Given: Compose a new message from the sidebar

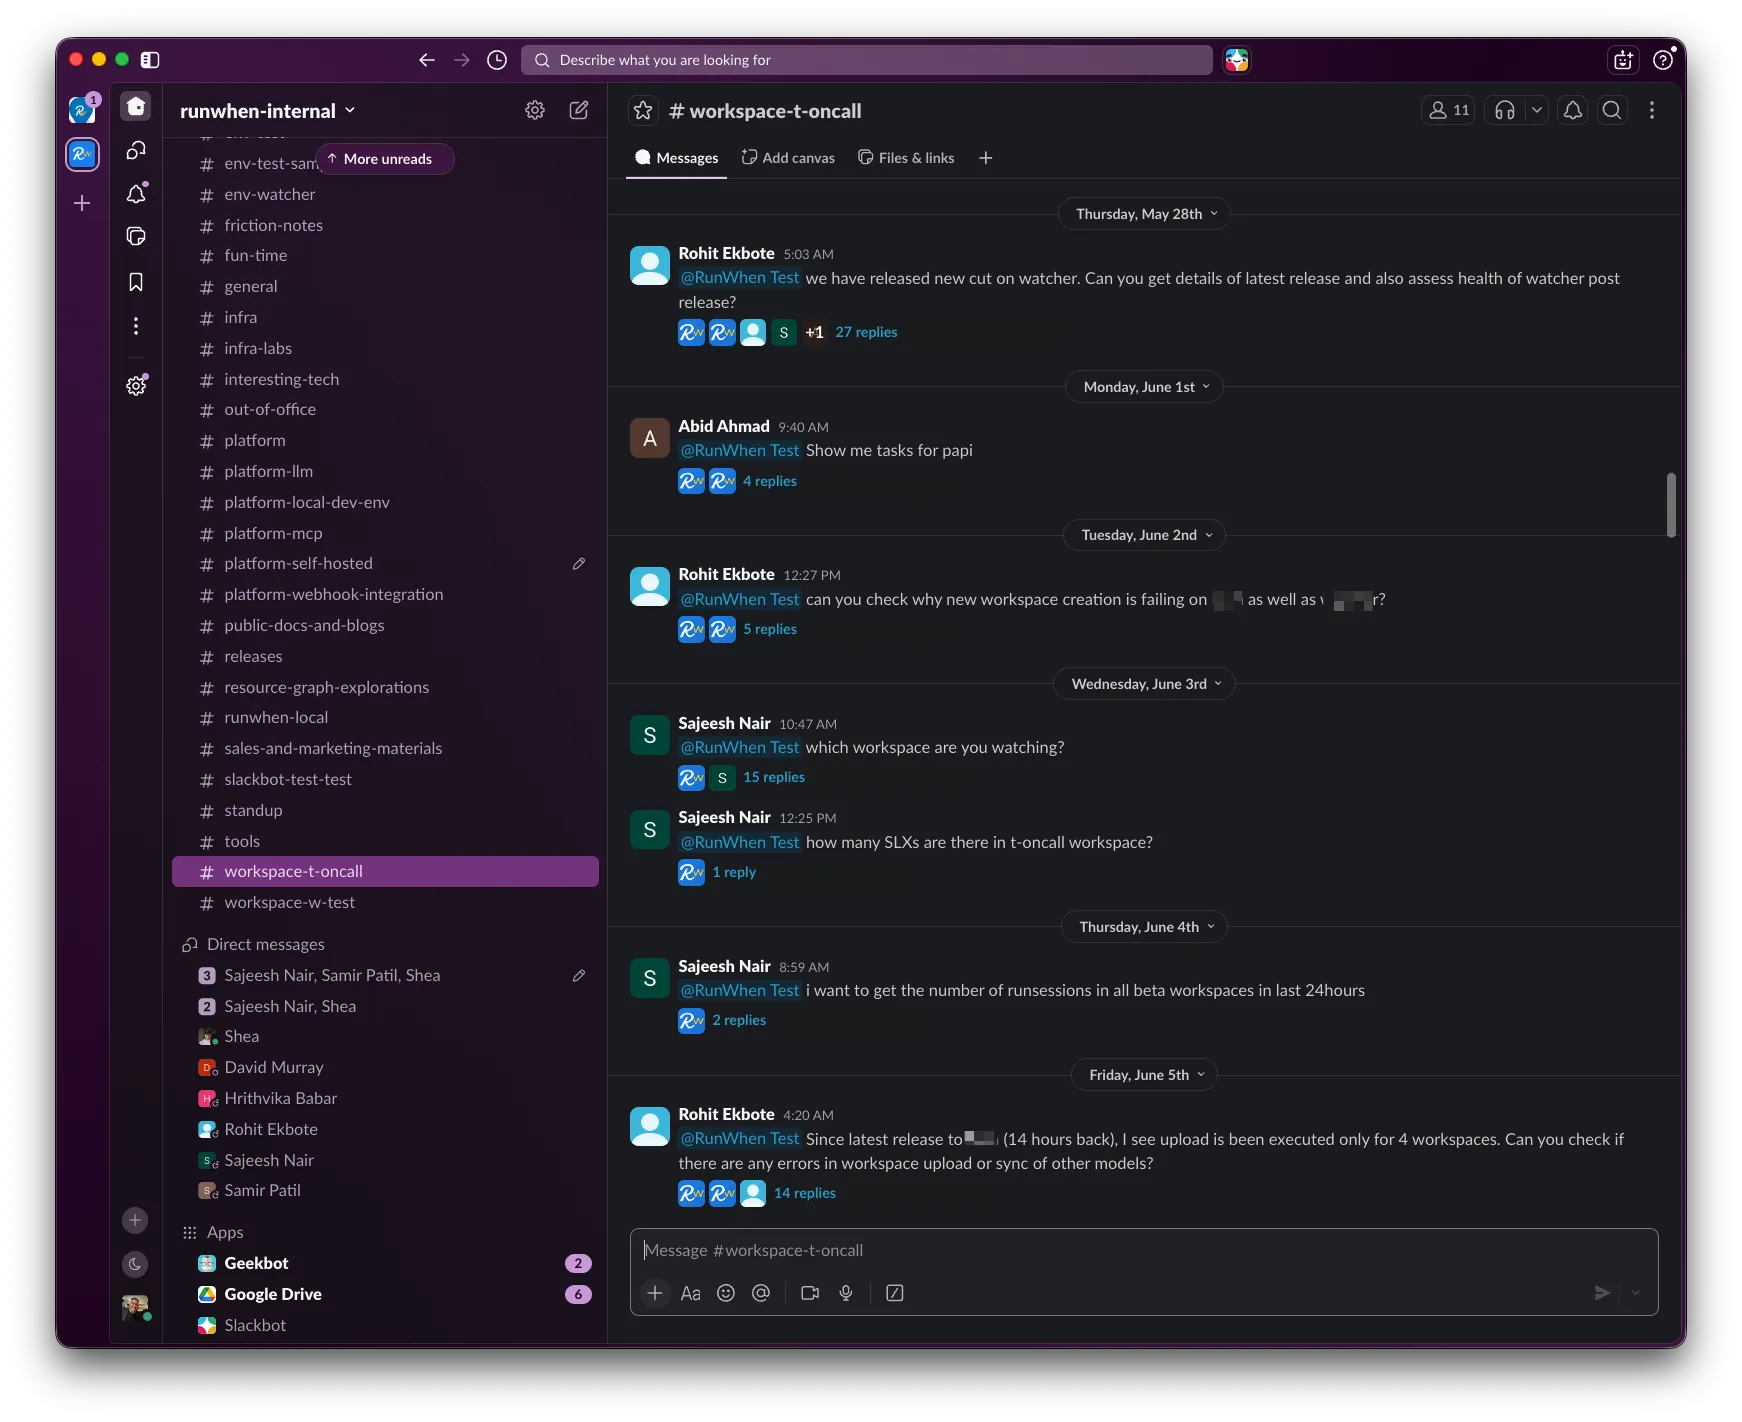Looking at the screenshot, I should [x=579, y=110].
